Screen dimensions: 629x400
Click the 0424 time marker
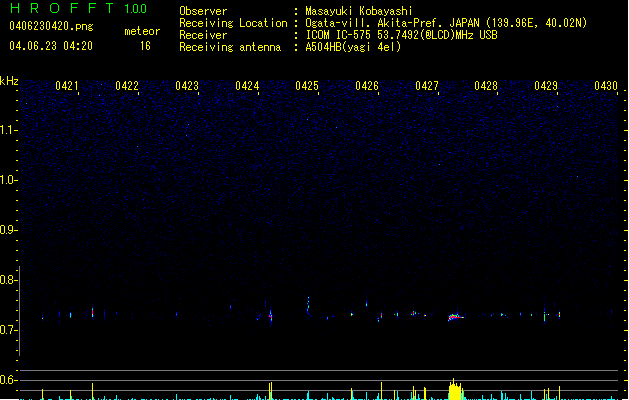(x=247, y=86)
